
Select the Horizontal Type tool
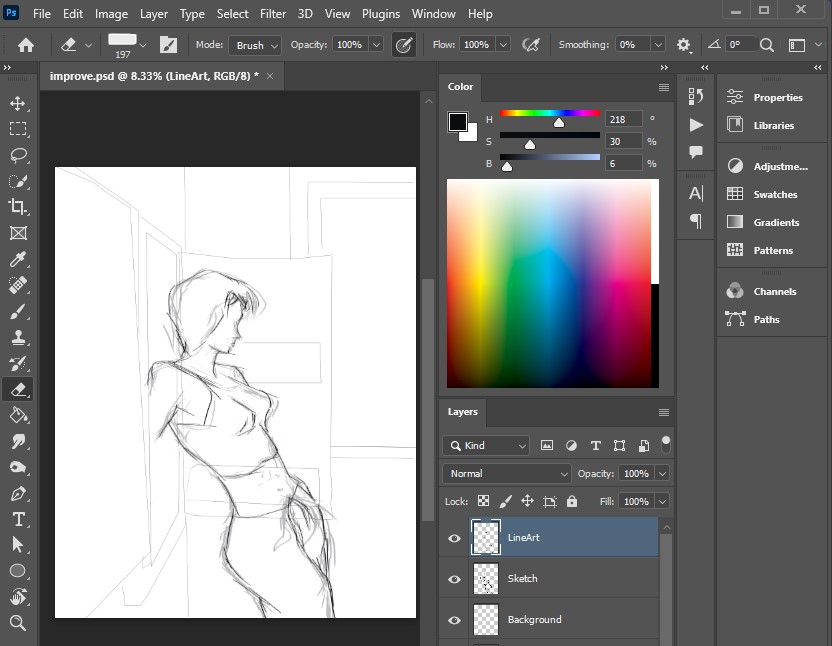click(x=18, y=519)
